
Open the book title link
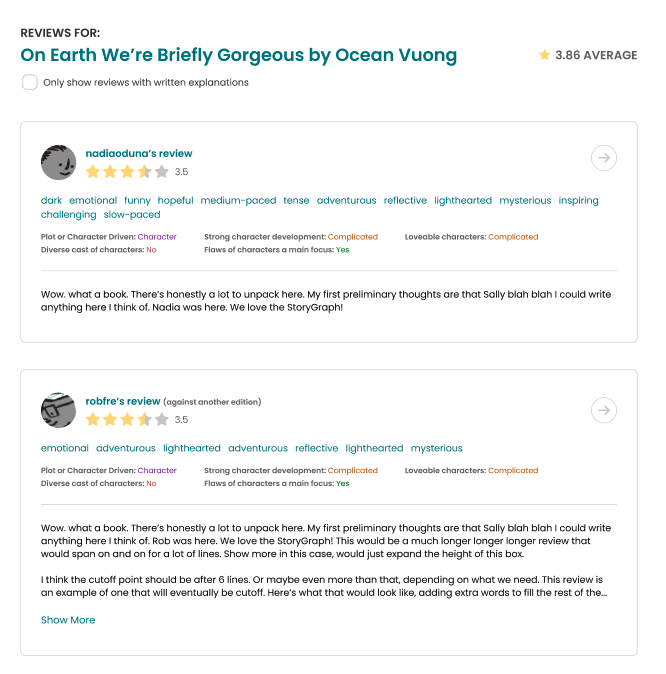[x=239, y=55]
